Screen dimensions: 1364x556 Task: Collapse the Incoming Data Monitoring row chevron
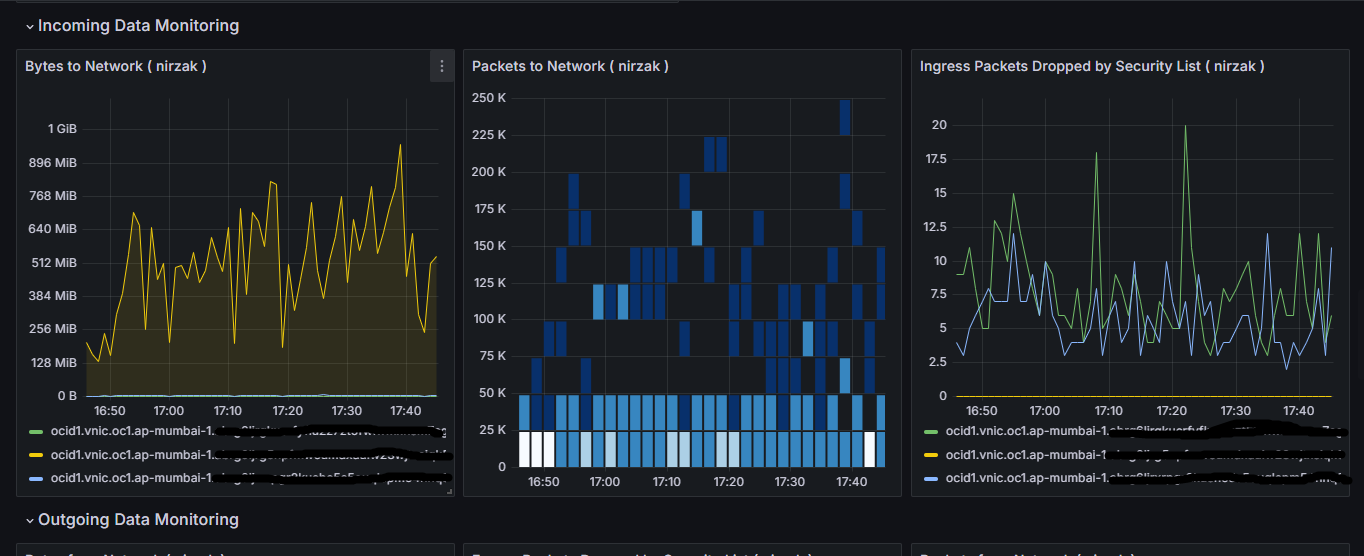tap(29, 26)
